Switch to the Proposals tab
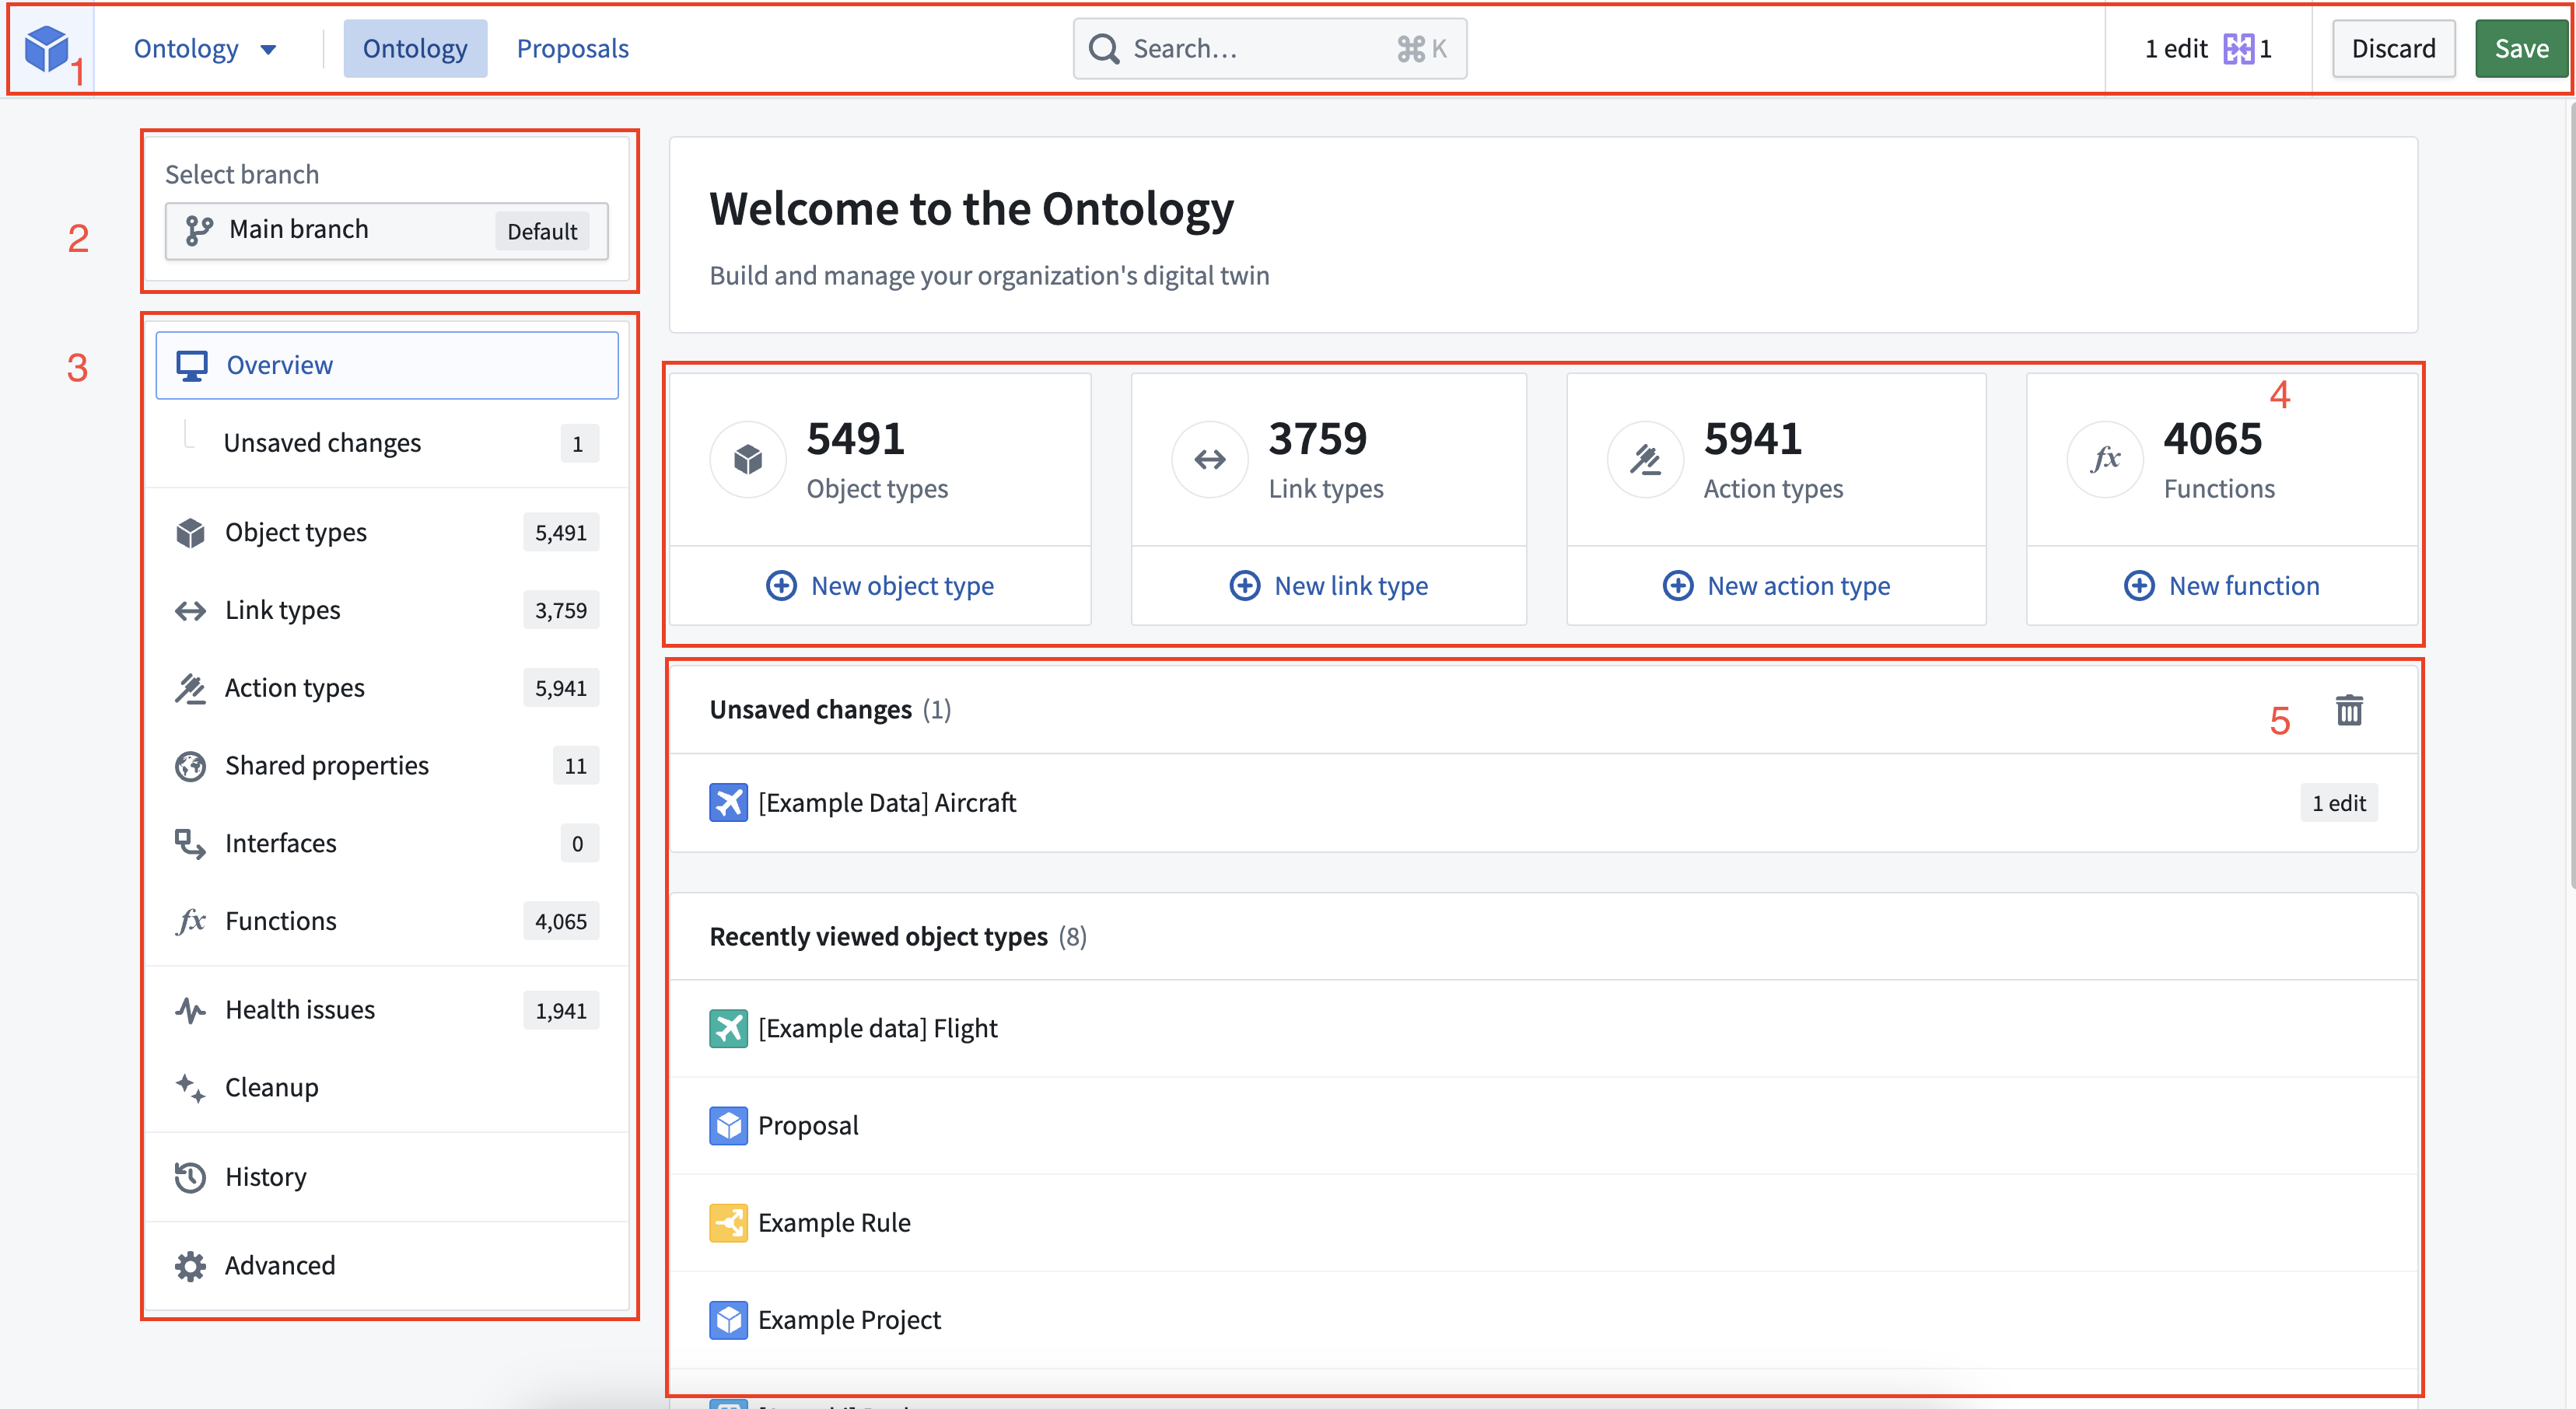 click(572, 48)
